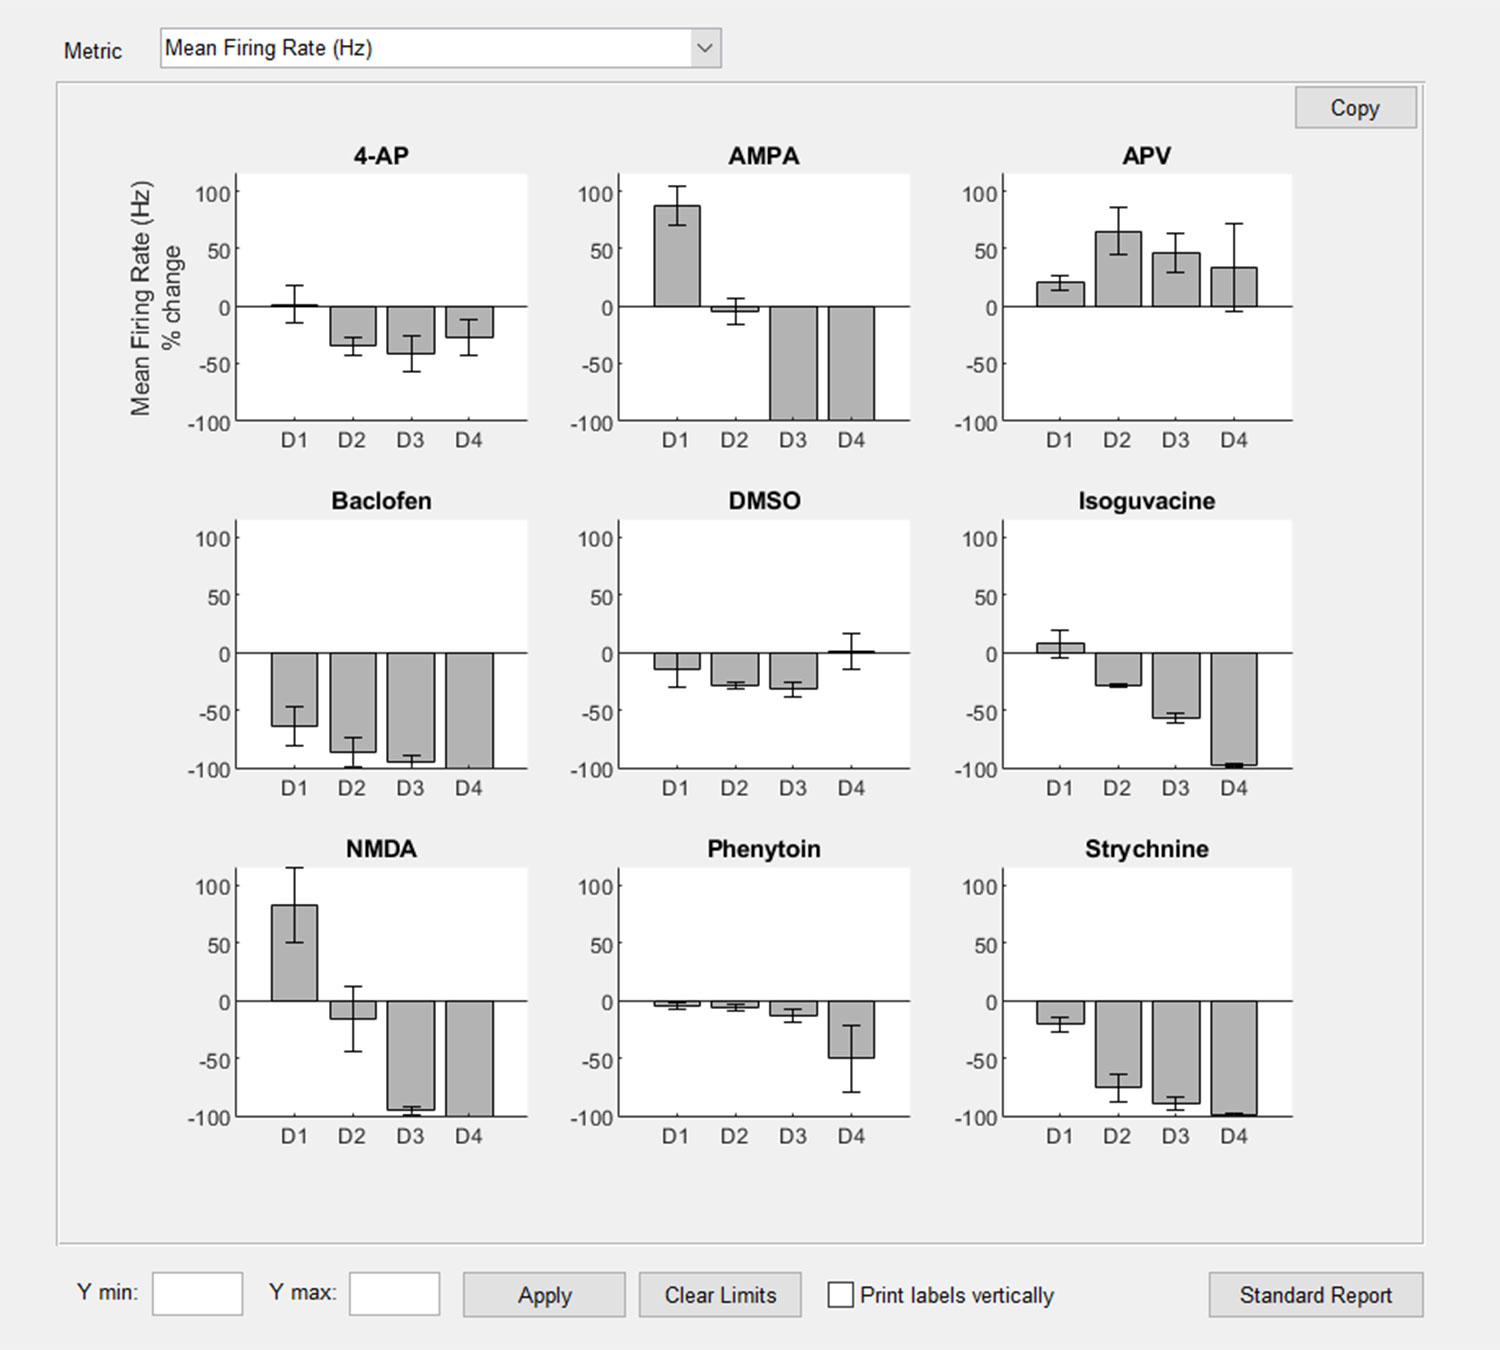This screenshot has height=1350, width=1500.
Task: Click the D2 bar in APV chart
Action: (1118, 269)
